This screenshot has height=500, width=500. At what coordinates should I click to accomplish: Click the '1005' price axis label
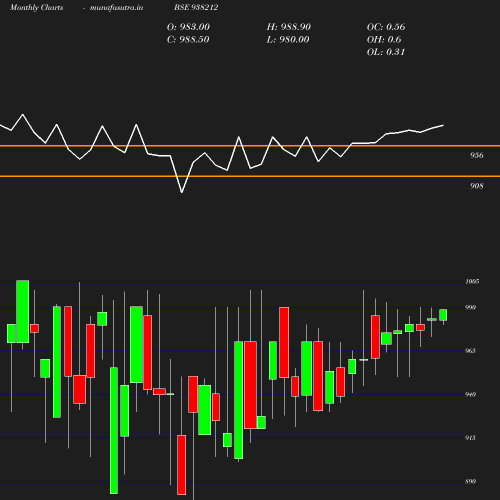(472, 282)
